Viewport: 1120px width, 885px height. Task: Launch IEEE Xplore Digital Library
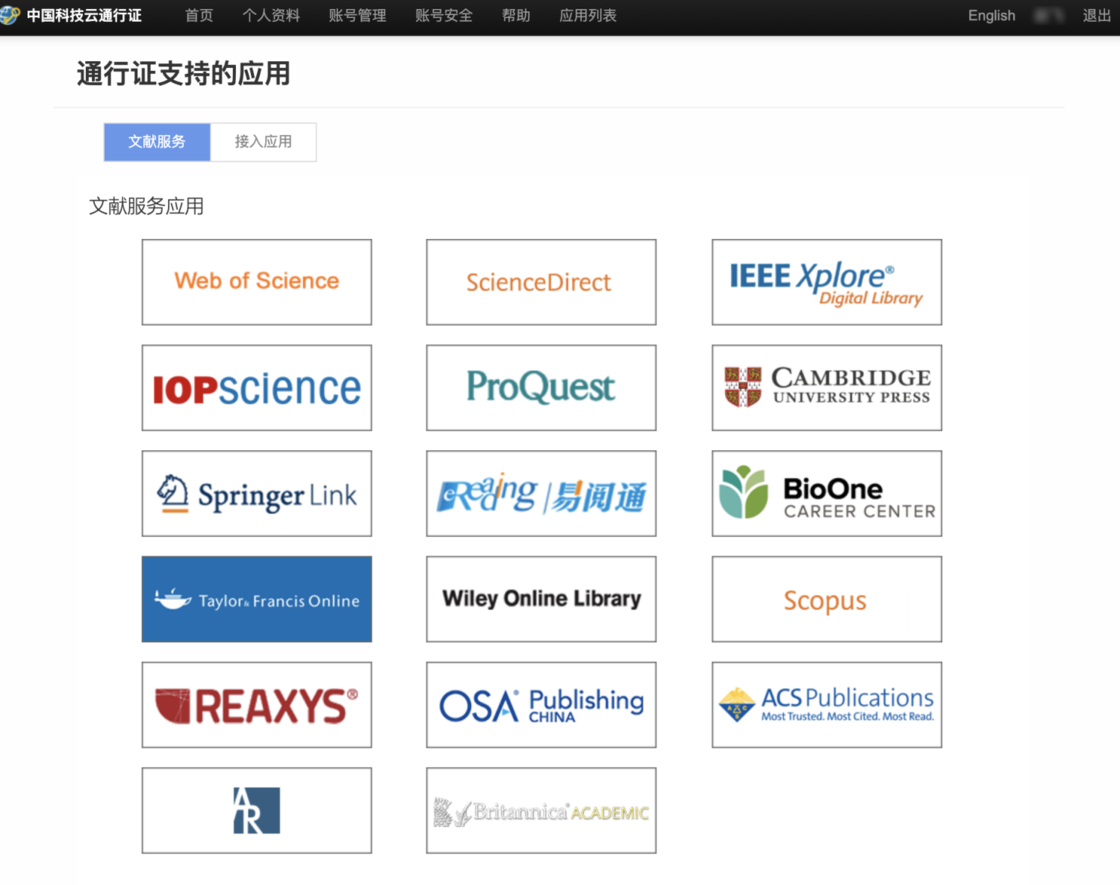tap(826, 282)
